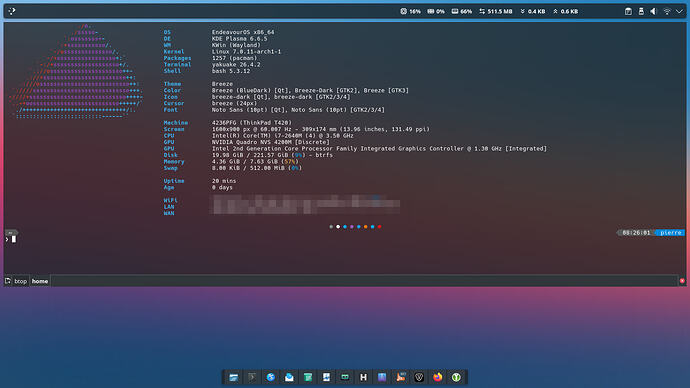690x388 pixels.
Task: Open the mail client dock icon
Action: click(x=289, y=377)
